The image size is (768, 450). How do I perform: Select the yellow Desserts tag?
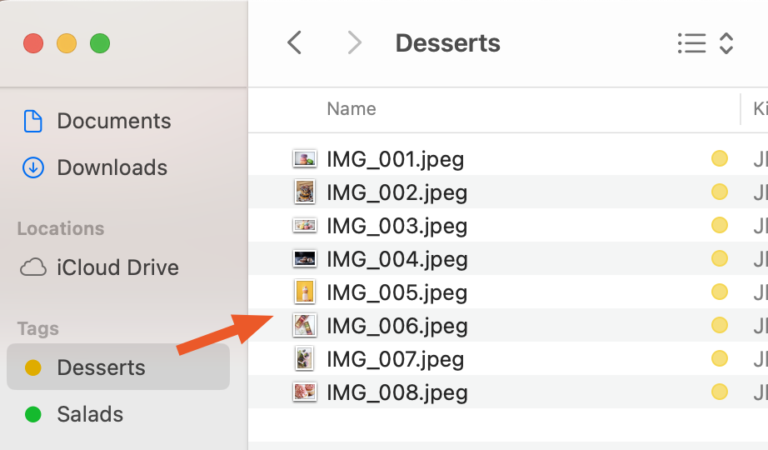100,367
